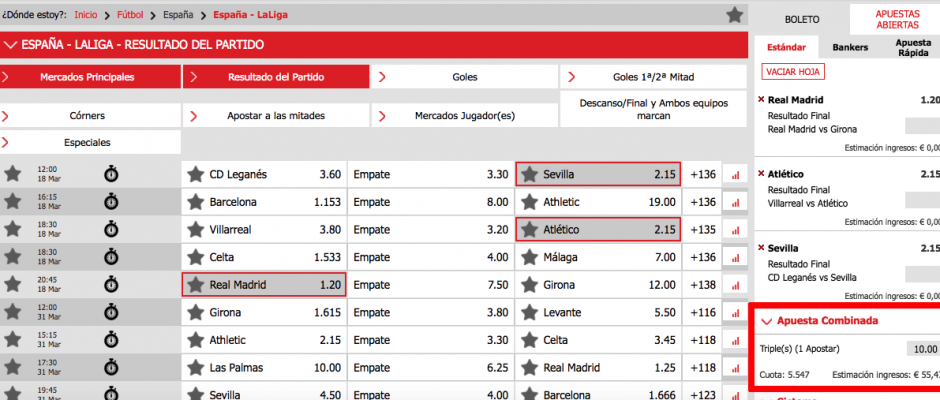Screen dimensions: 940x400
Task: Open live timer icon for 16:15 18 Mar match
Action: tap(111, 201)
